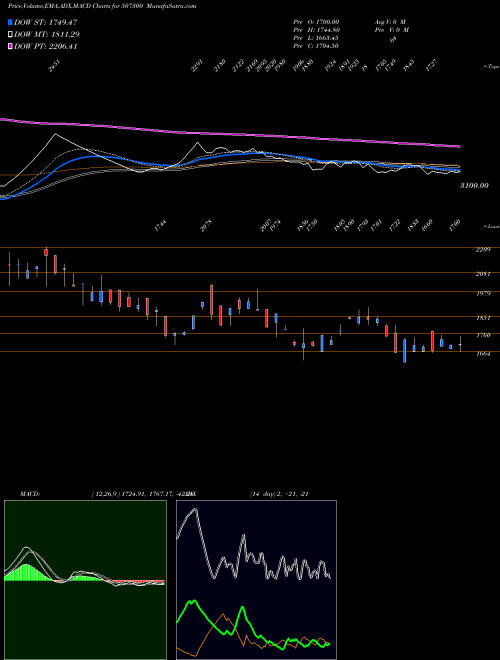Click the 1664 price axis label

pos(483,354)
